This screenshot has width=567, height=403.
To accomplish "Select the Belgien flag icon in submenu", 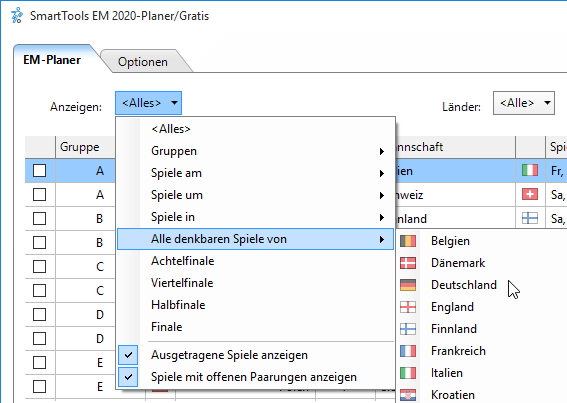I will (408, 241).
